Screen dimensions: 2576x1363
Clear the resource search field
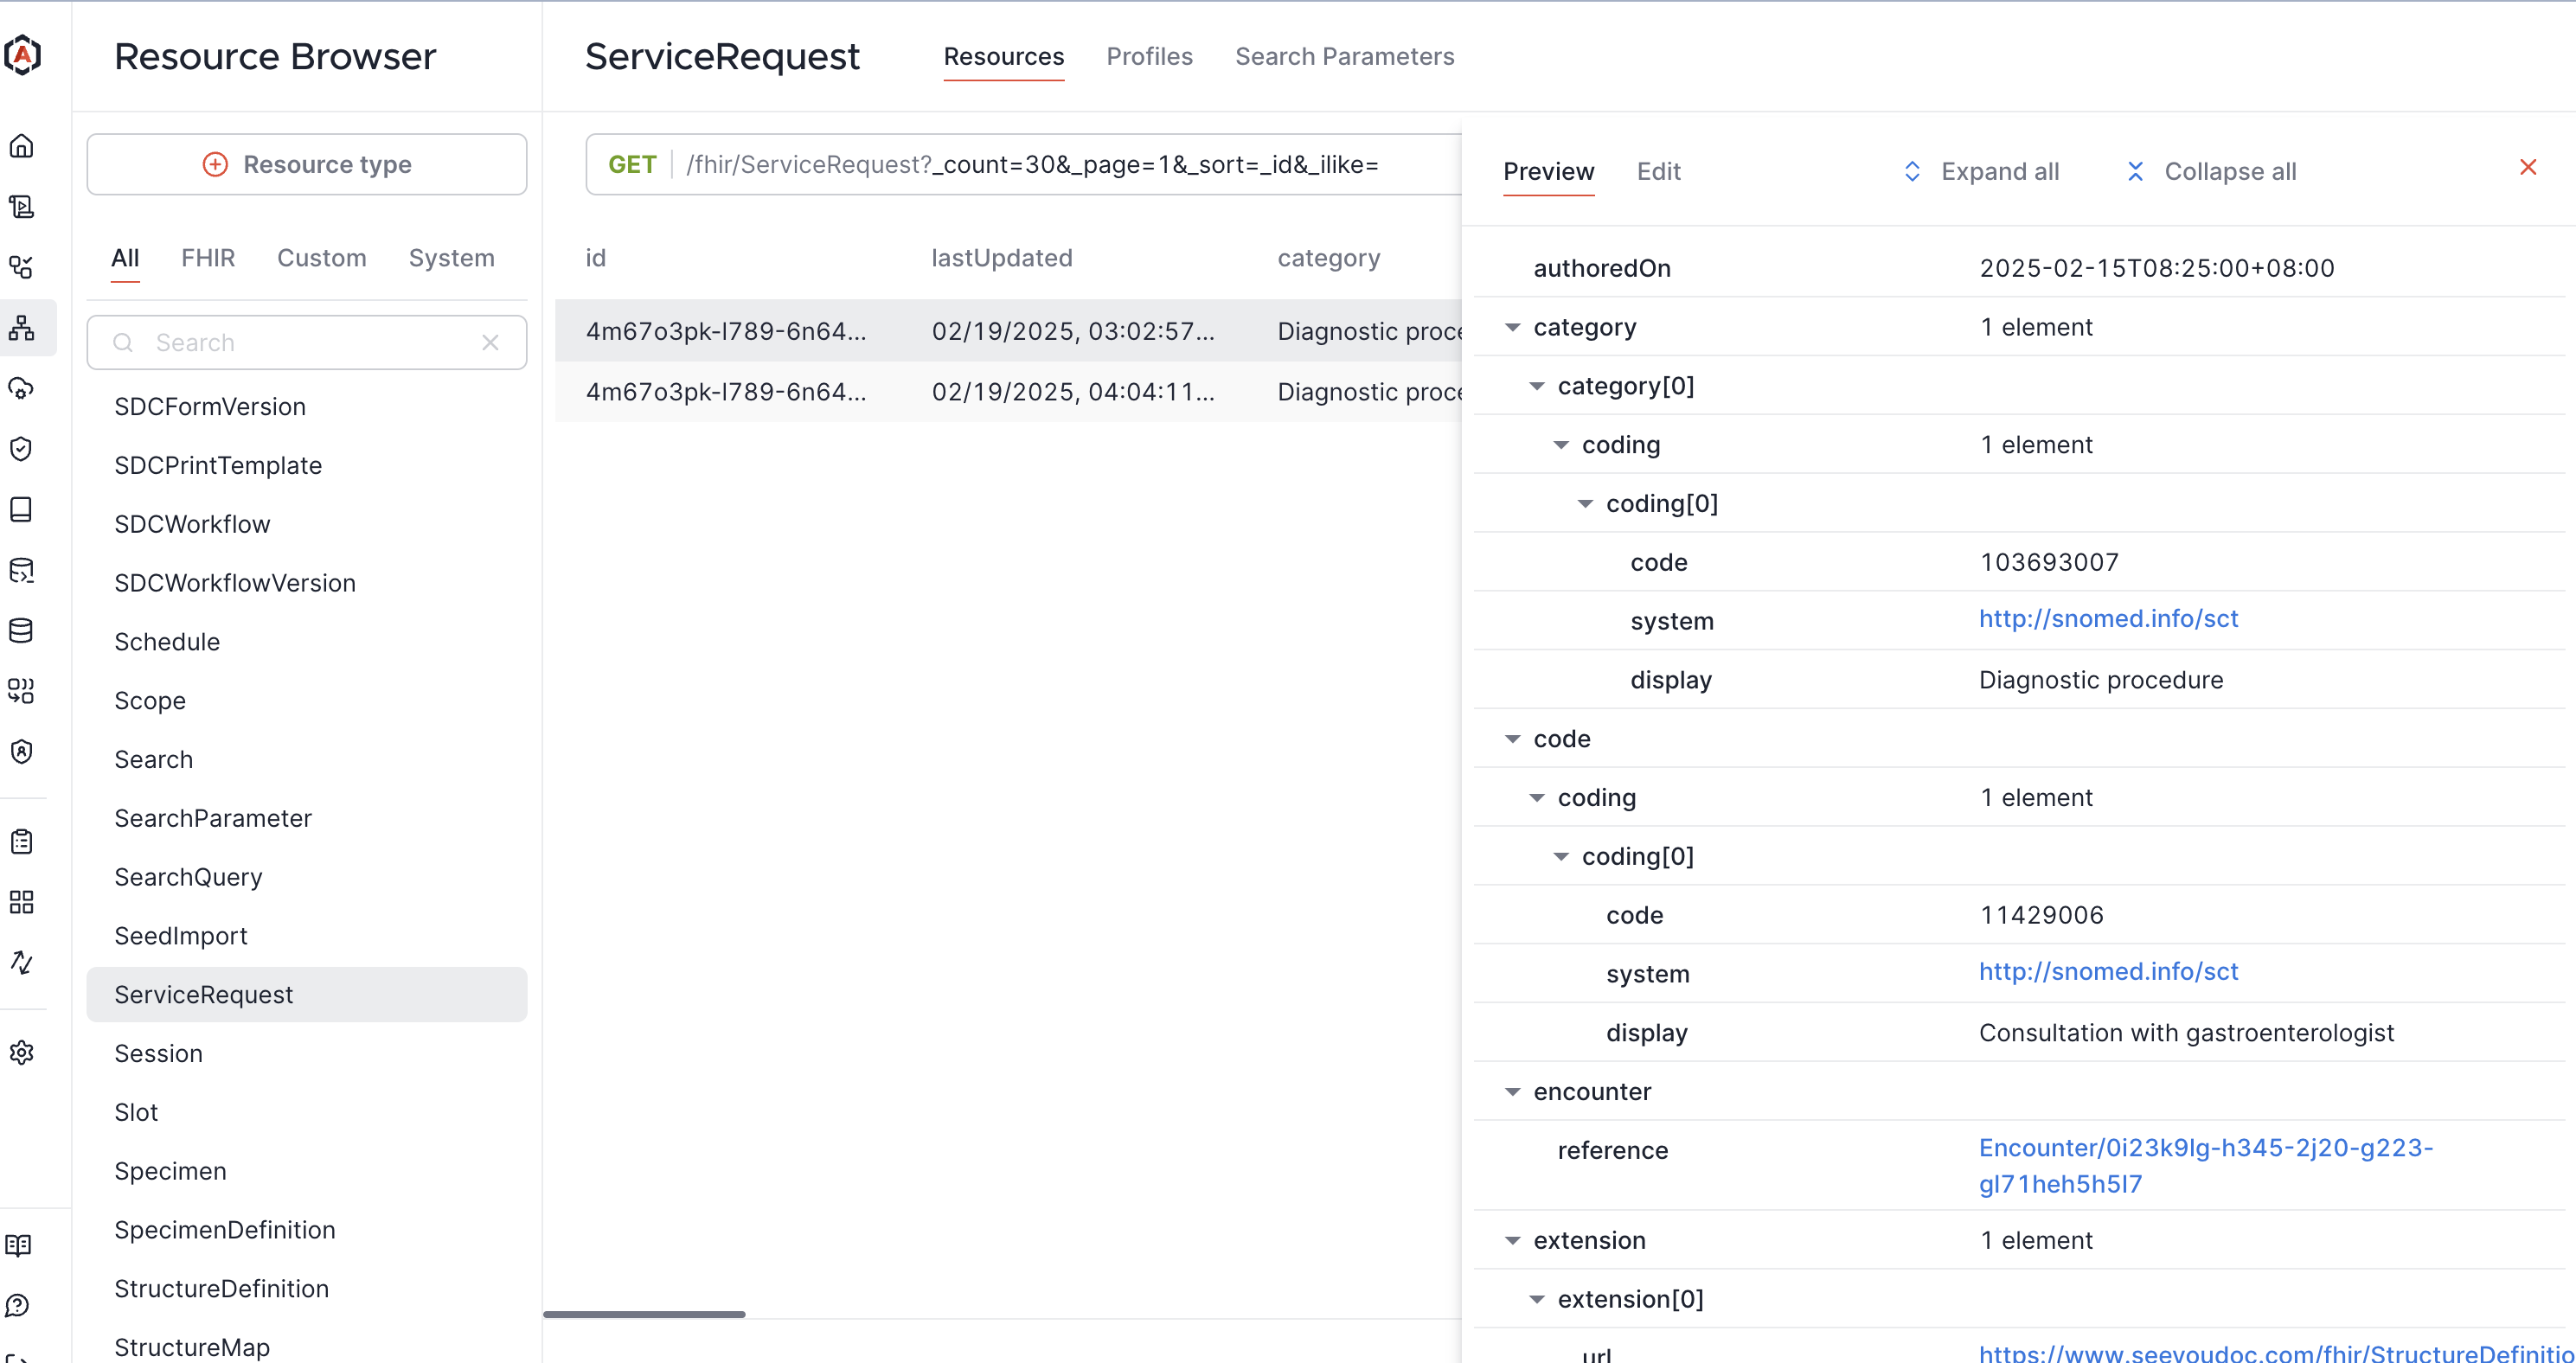(x=490, y=342)
